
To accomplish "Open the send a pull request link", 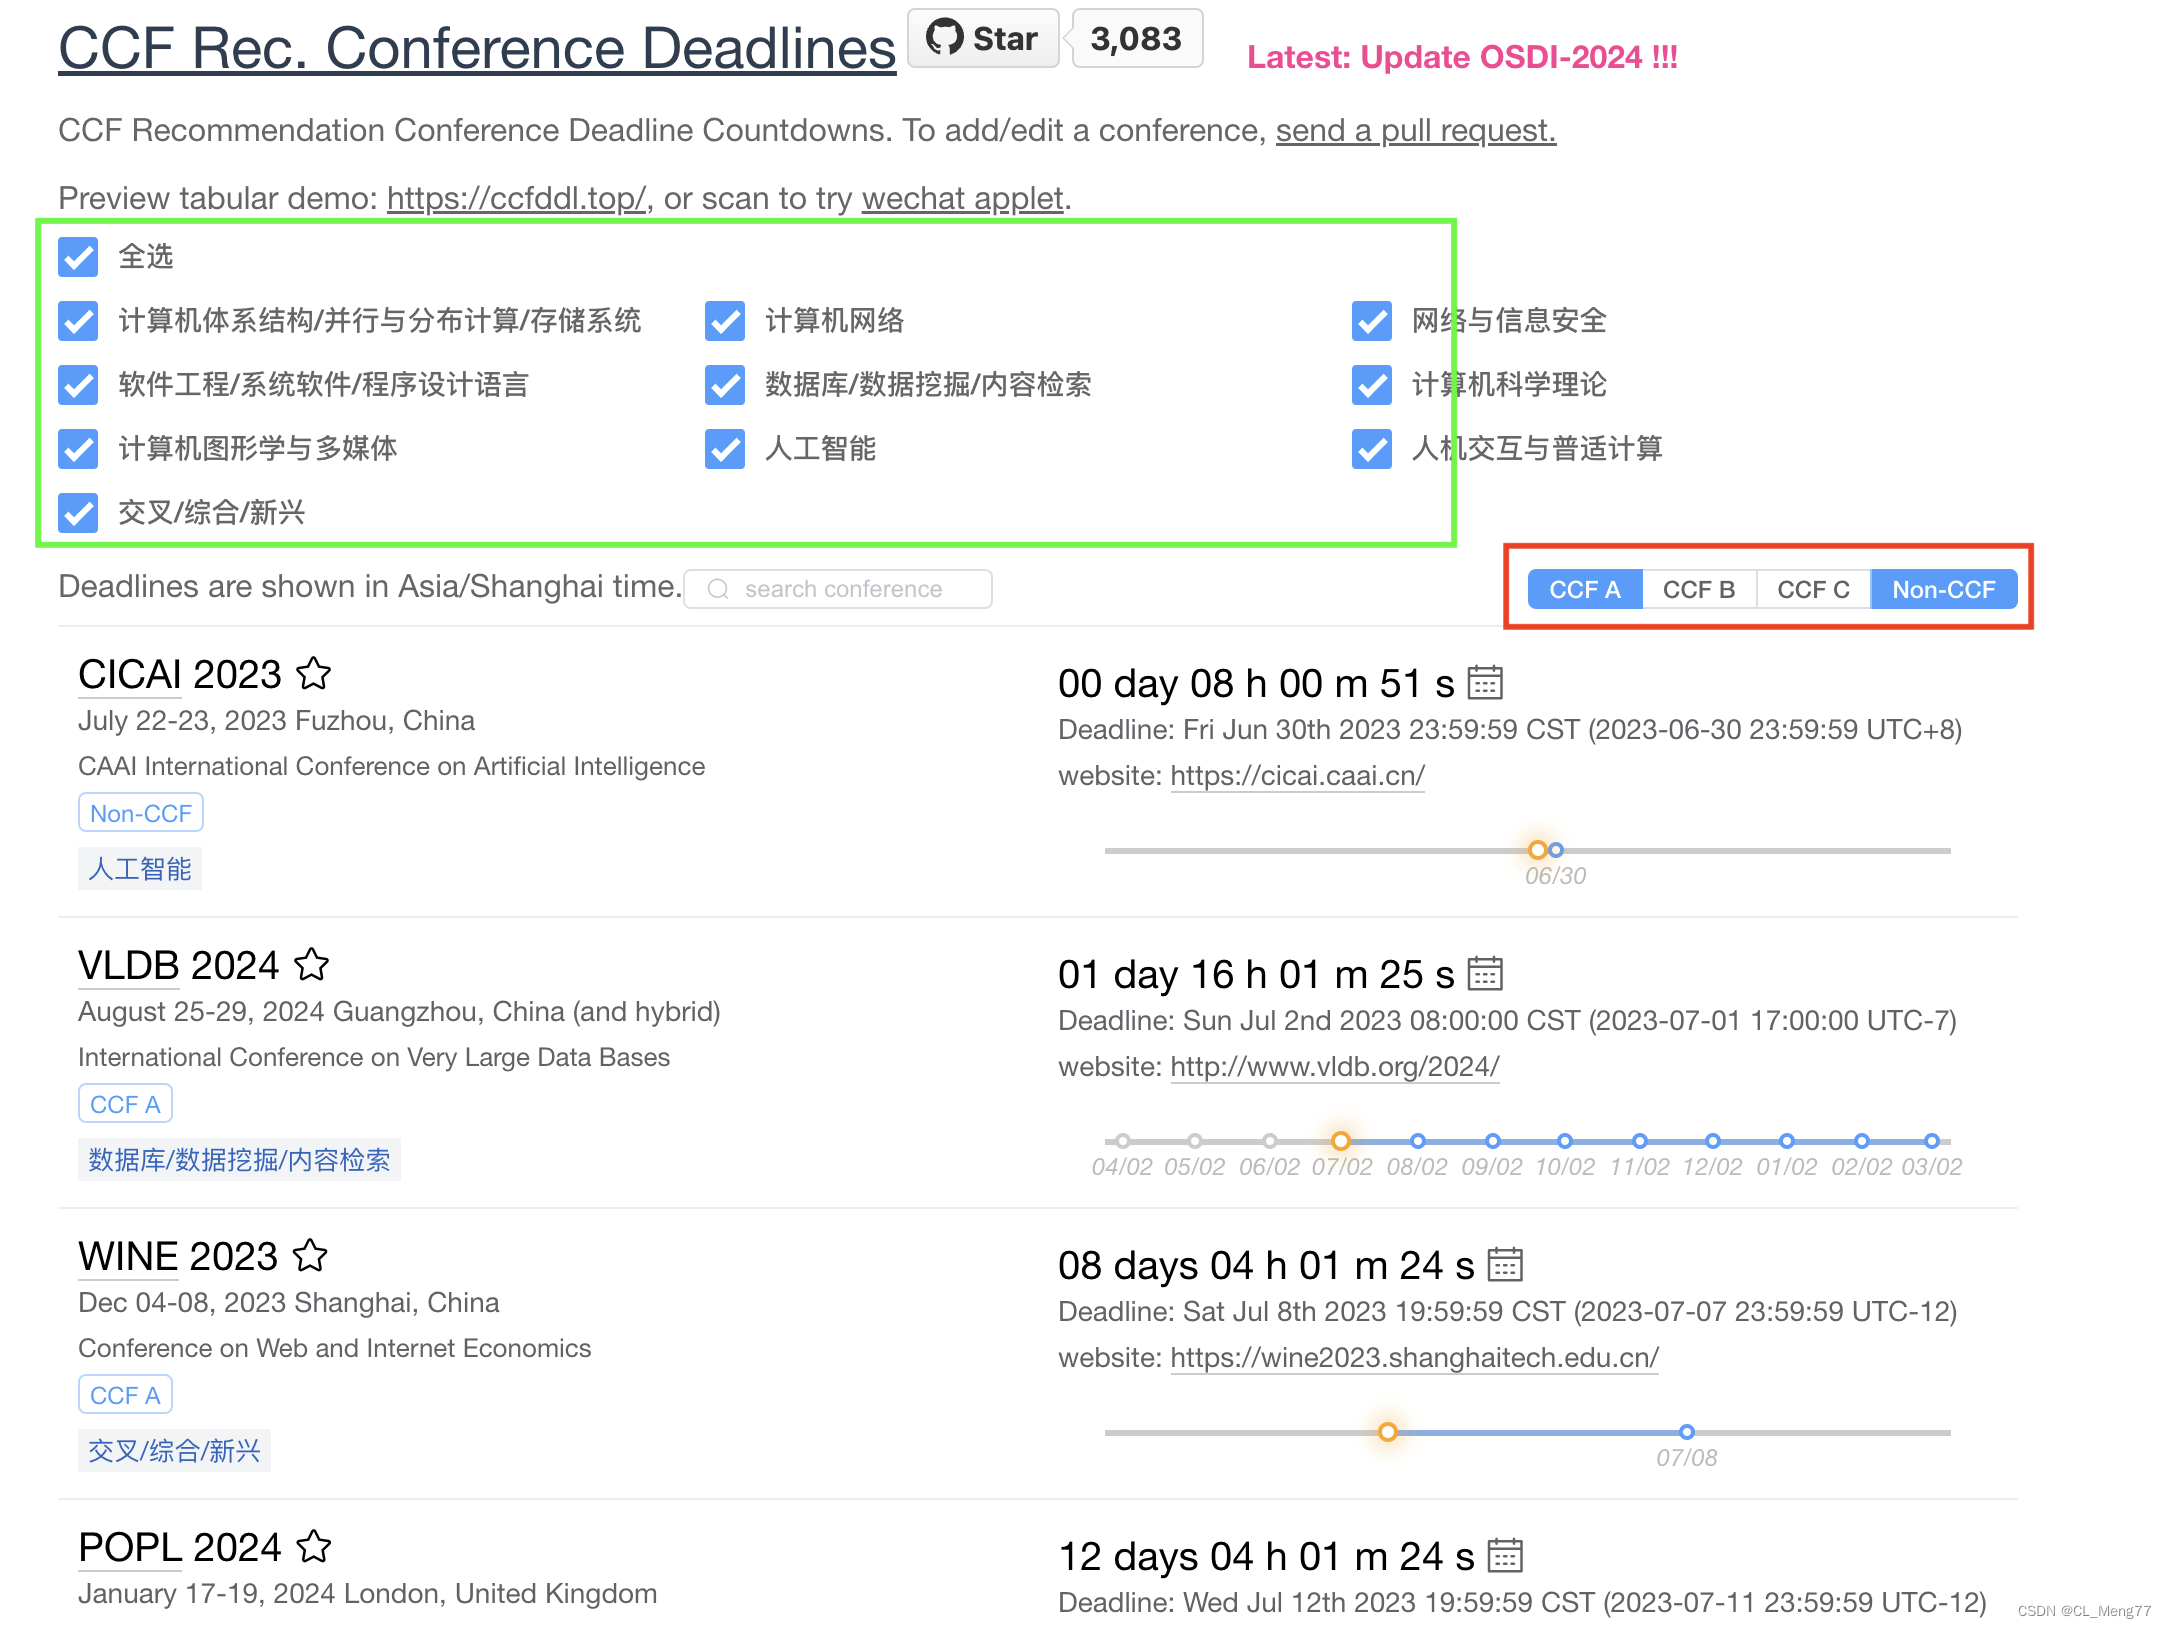I will 1415,130.
